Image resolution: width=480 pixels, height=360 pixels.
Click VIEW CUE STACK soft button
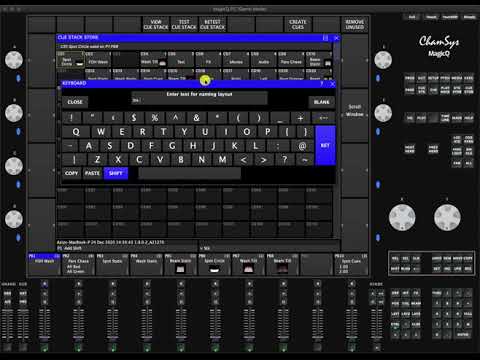(156, 25)
